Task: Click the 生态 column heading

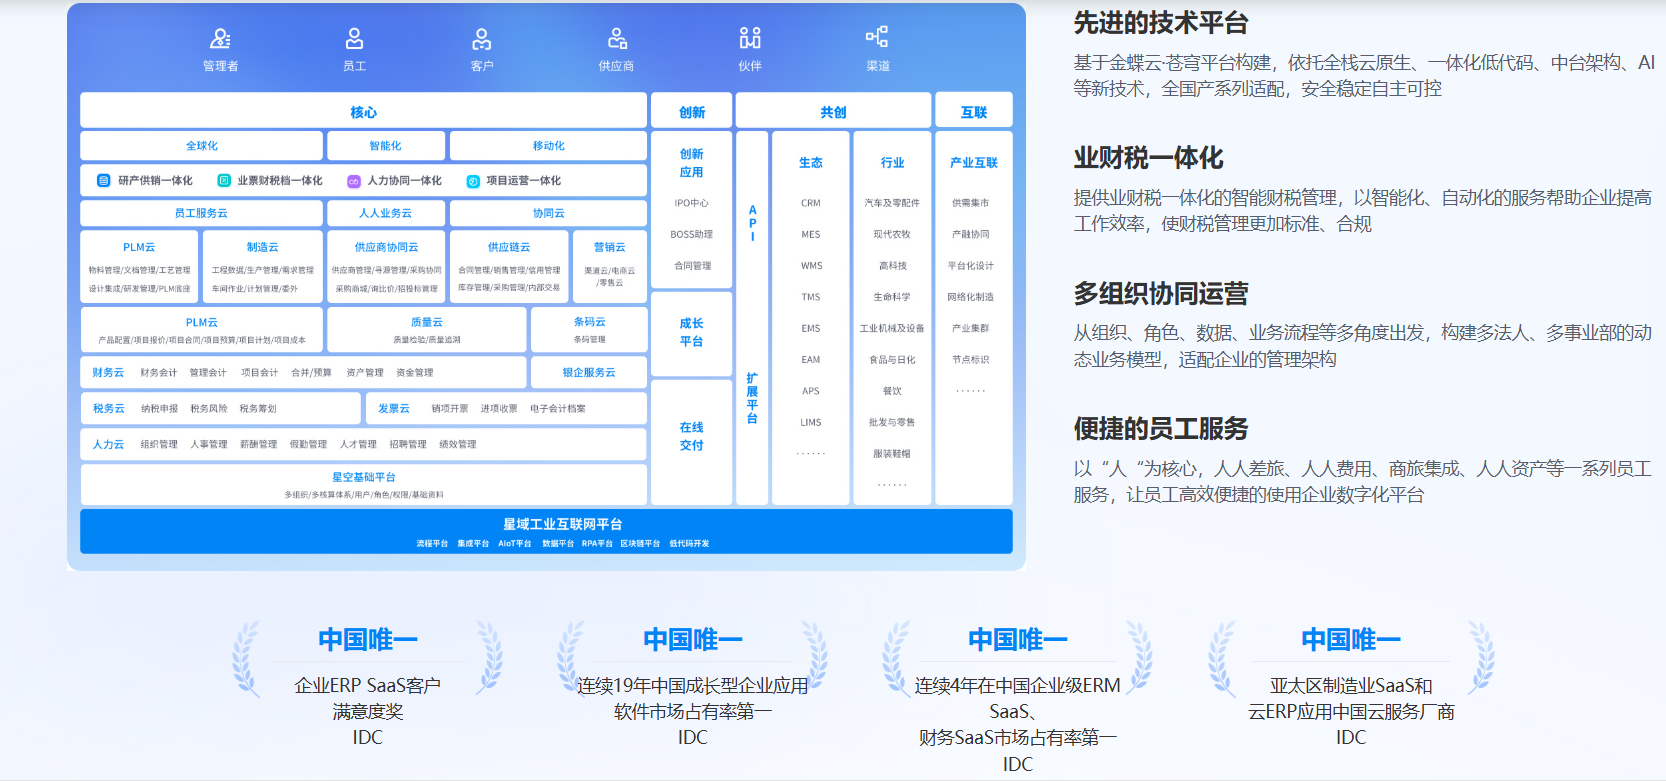Action: pos(811,162)
